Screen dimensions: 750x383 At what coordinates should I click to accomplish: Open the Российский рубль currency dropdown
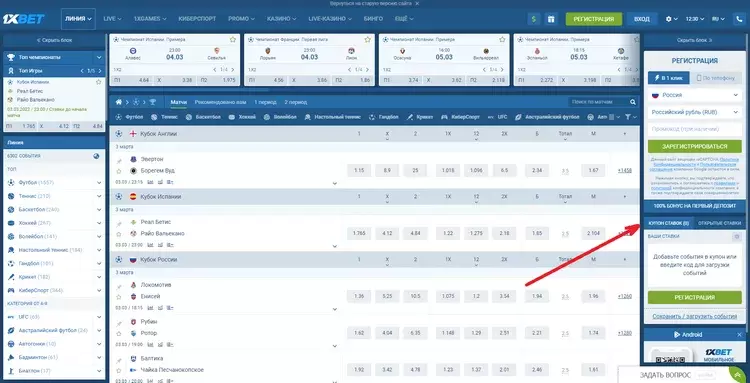[x=695, y=112]
